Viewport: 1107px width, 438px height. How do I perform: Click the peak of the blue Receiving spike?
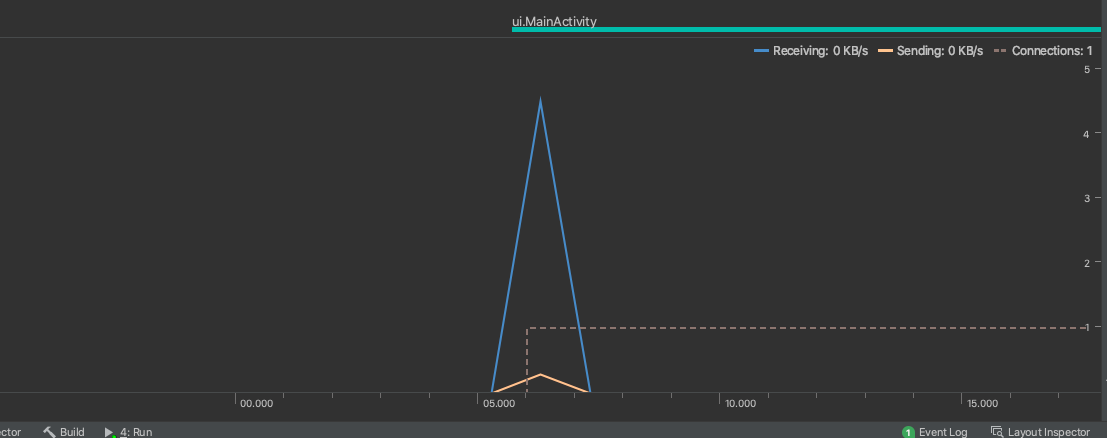point(541,100)
